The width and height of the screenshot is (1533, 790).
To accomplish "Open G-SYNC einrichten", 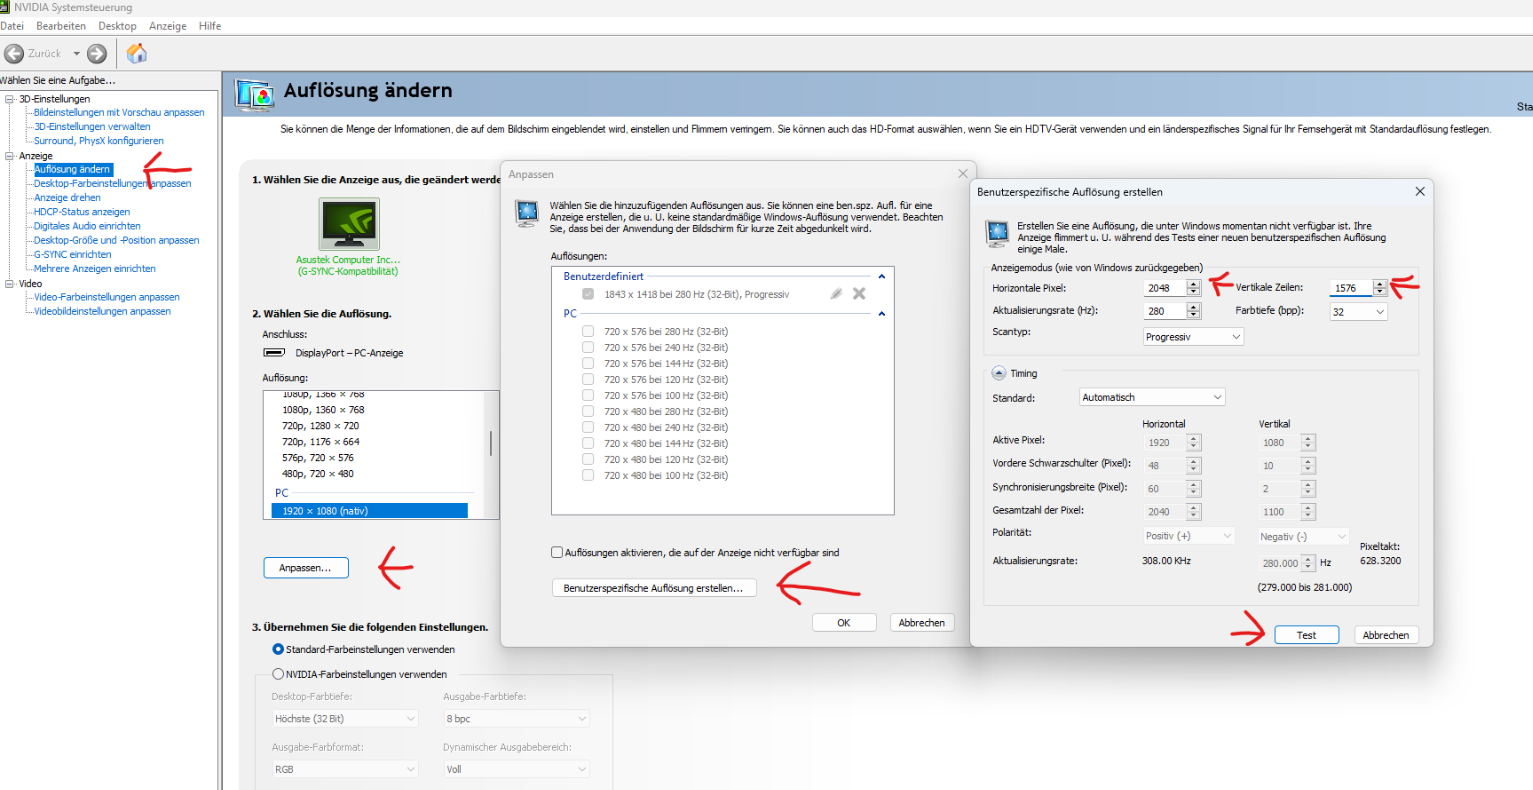I will coord(73,255).
